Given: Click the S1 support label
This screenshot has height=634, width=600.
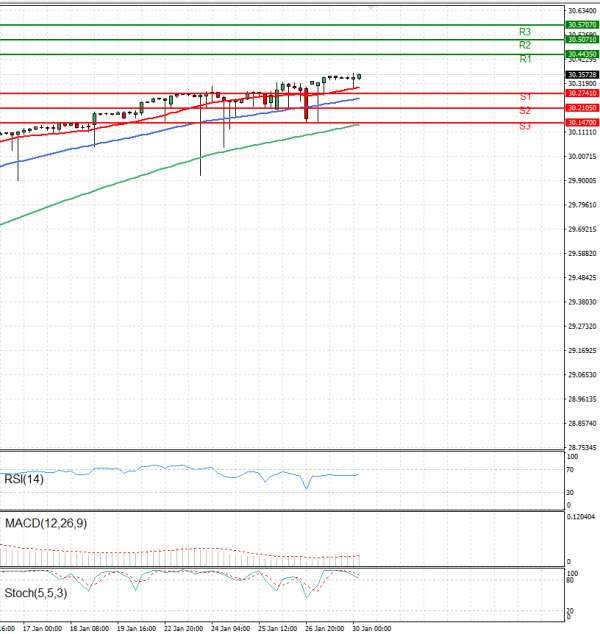Looking at the screenshot, I should point(525,97).
